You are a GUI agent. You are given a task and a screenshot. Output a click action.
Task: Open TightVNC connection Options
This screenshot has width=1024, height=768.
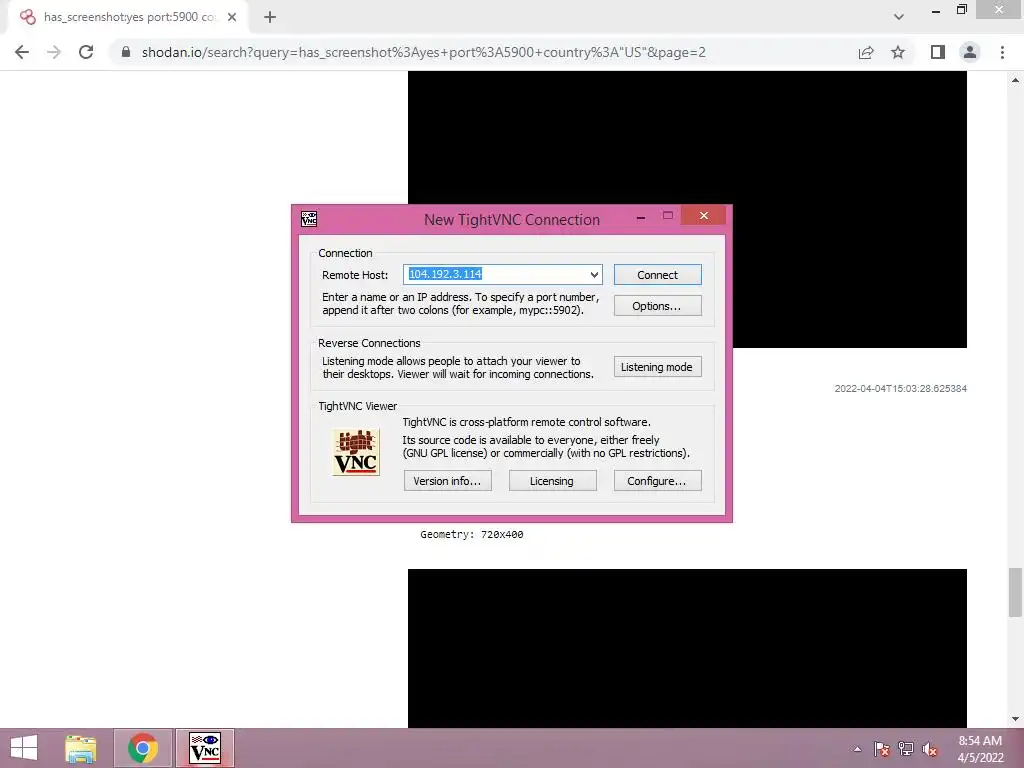point(658,306)
